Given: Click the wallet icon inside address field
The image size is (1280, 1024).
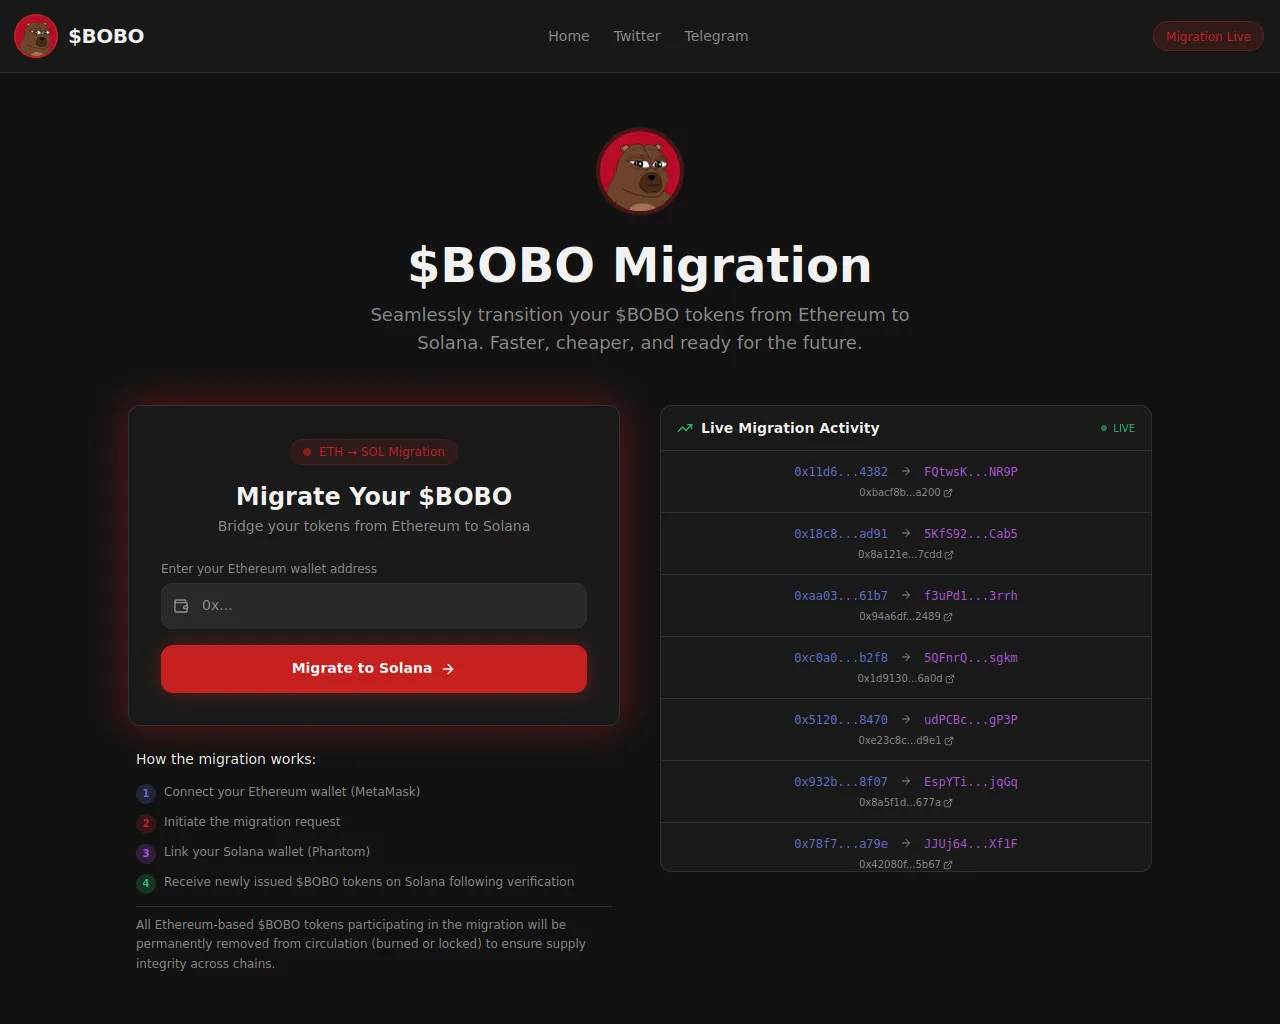Looking at the screenshot, I should coord(181,606).
